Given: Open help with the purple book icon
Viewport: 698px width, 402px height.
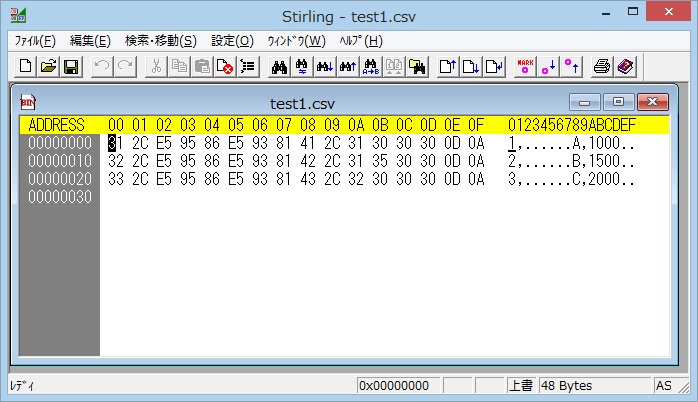Looking at the screenshot, I should point(625,67).
